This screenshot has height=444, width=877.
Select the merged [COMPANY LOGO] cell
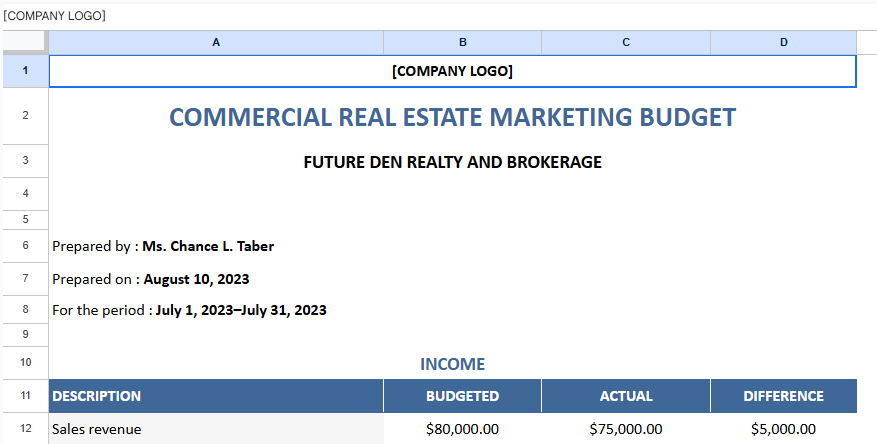(x=452, y=71)
